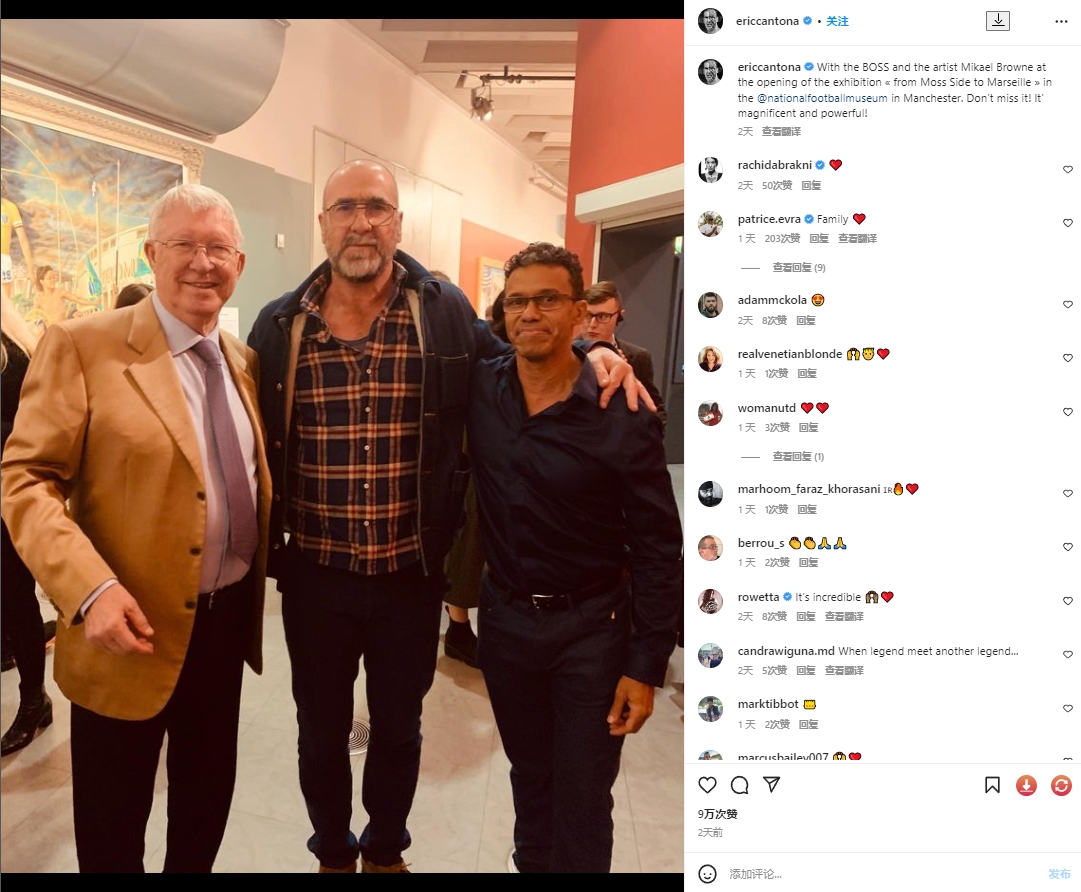Expand the 1 reply under womanutd

[798, 456]
